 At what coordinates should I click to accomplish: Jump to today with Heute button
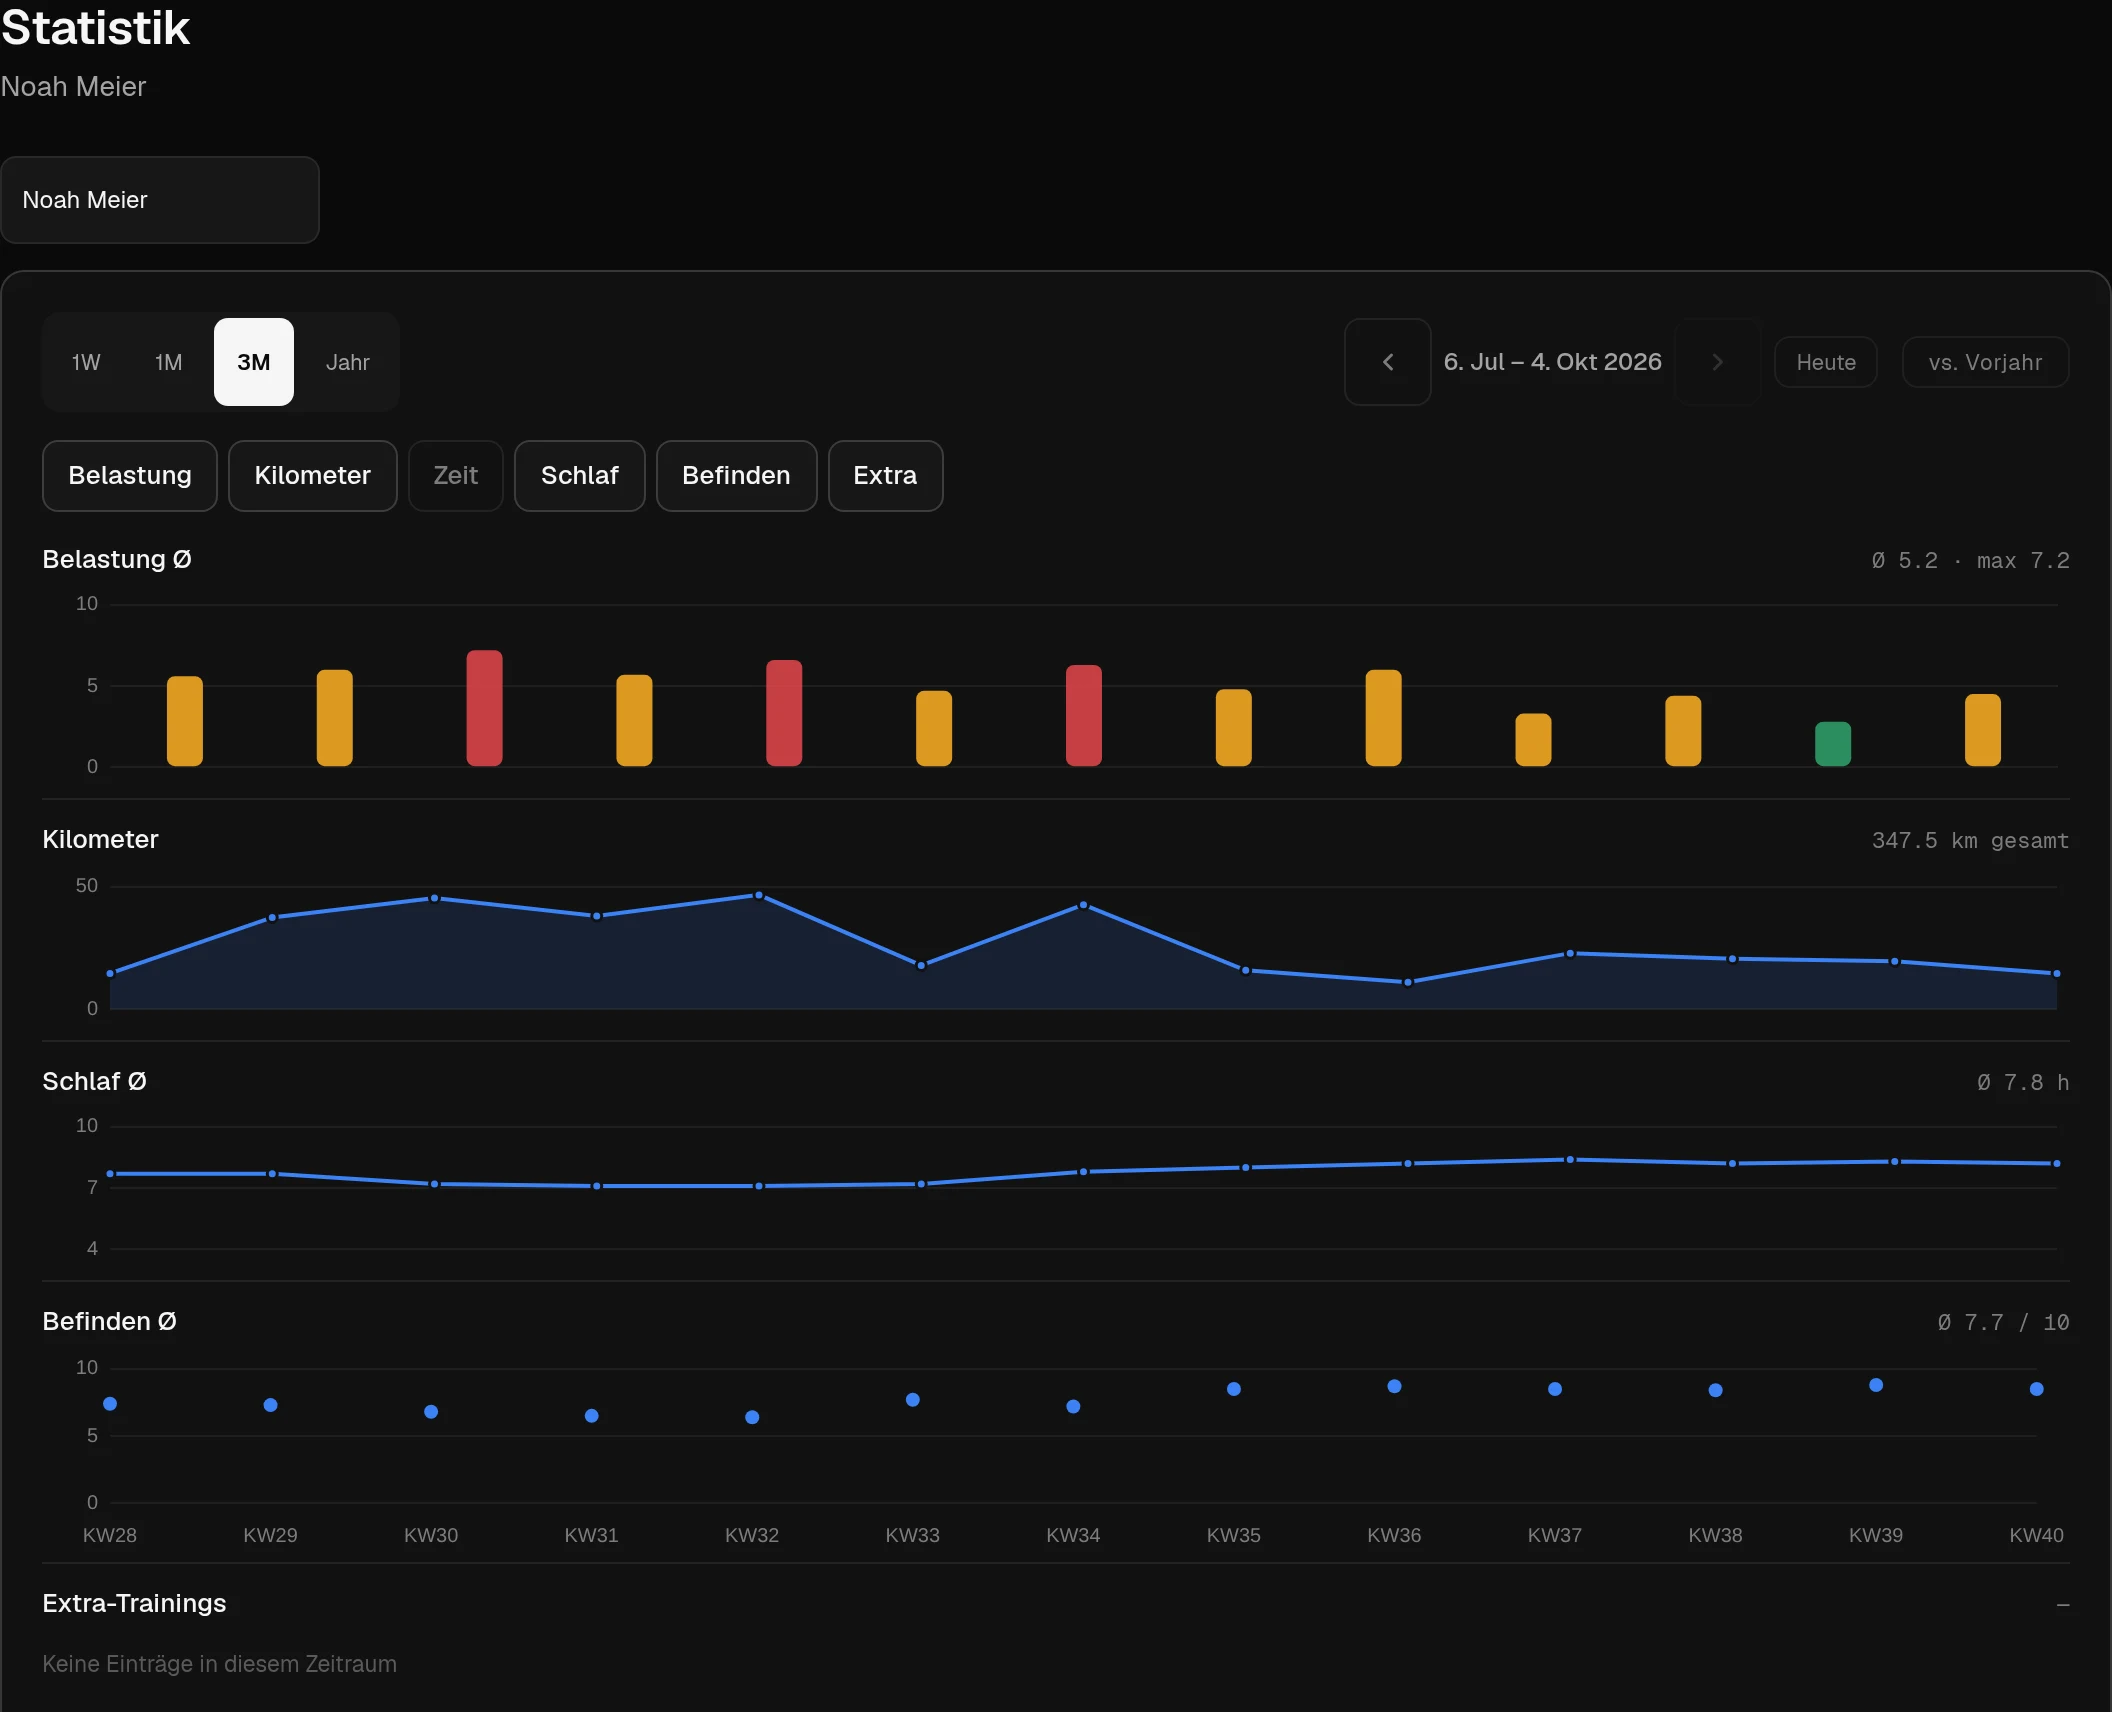(1826, 362)
